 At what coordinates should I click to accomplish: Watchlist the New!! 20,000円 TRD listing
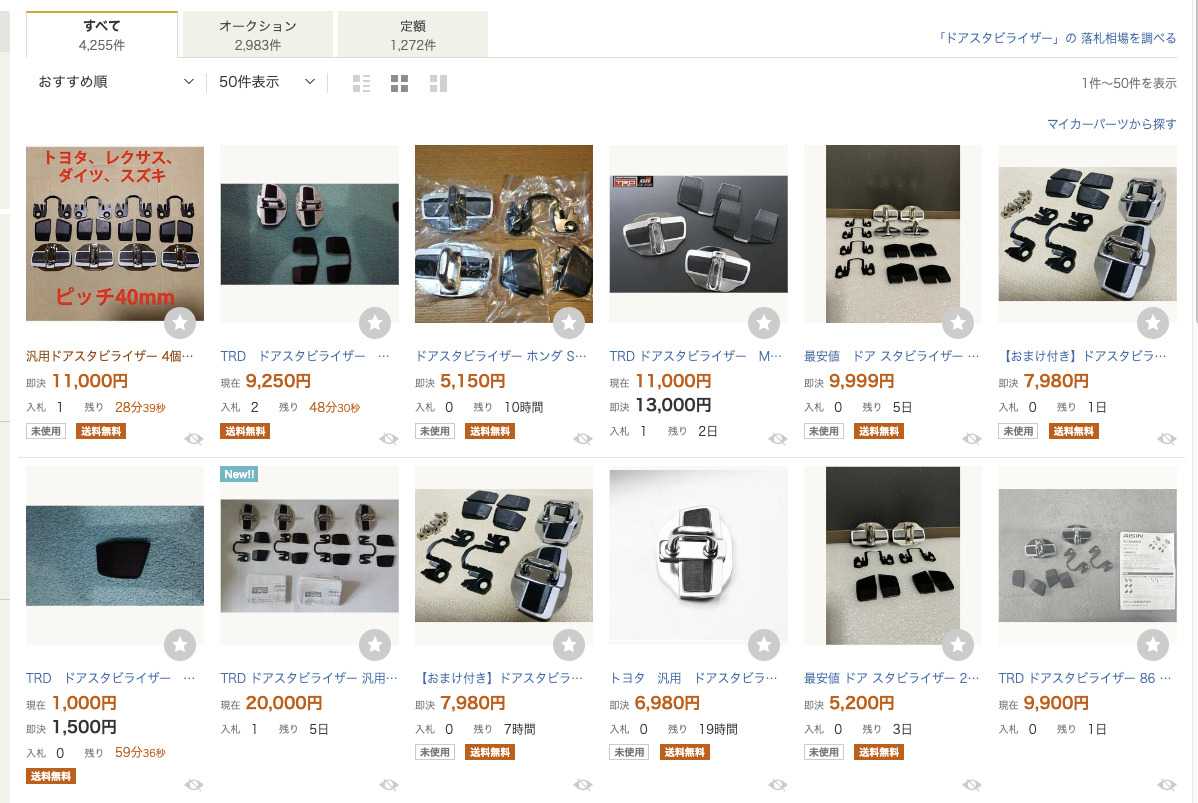[x=375, y=645]
